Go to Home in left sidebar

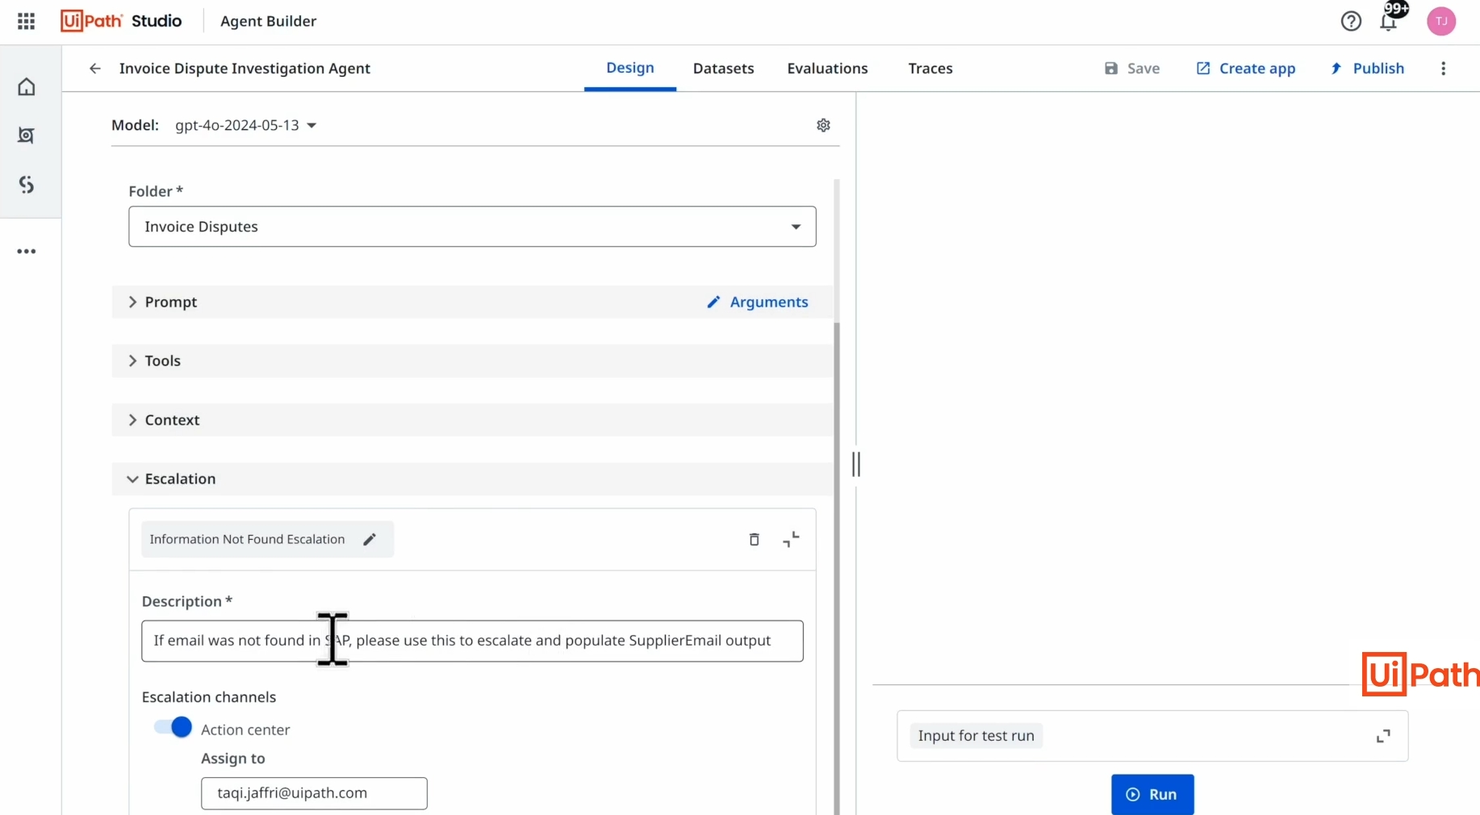[x=27, y=87]
